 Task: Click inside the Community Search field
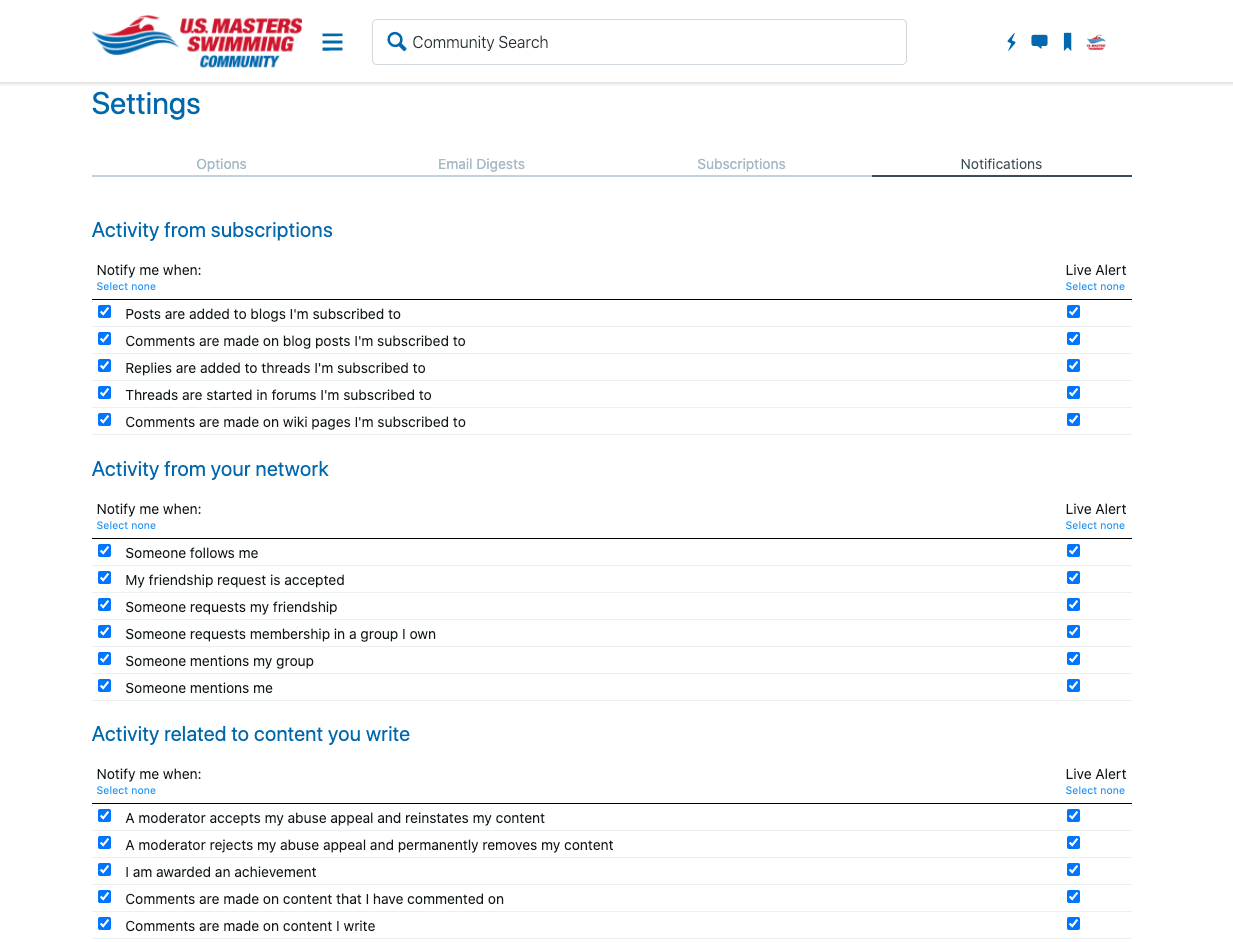640,41
